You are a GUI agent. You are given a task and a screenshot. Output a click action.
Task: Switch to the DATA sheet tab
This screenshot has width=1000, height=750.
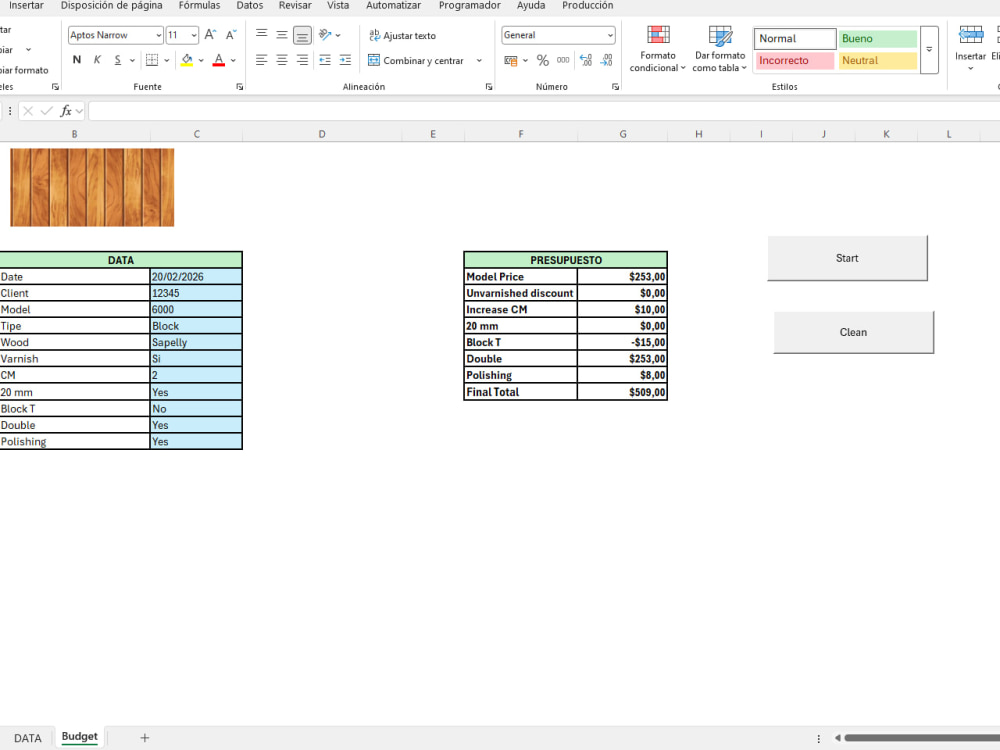coord(27,738)
